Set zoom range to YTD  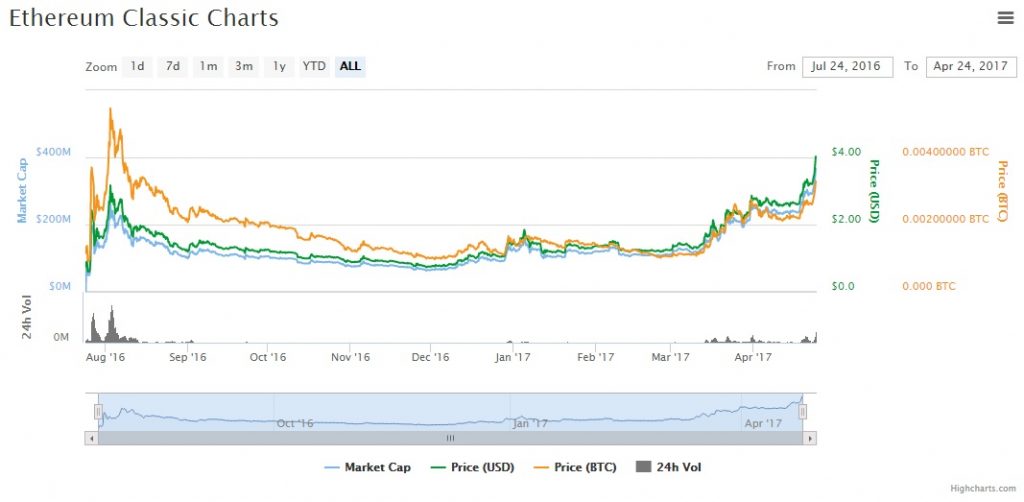click(x=314, y=67)
